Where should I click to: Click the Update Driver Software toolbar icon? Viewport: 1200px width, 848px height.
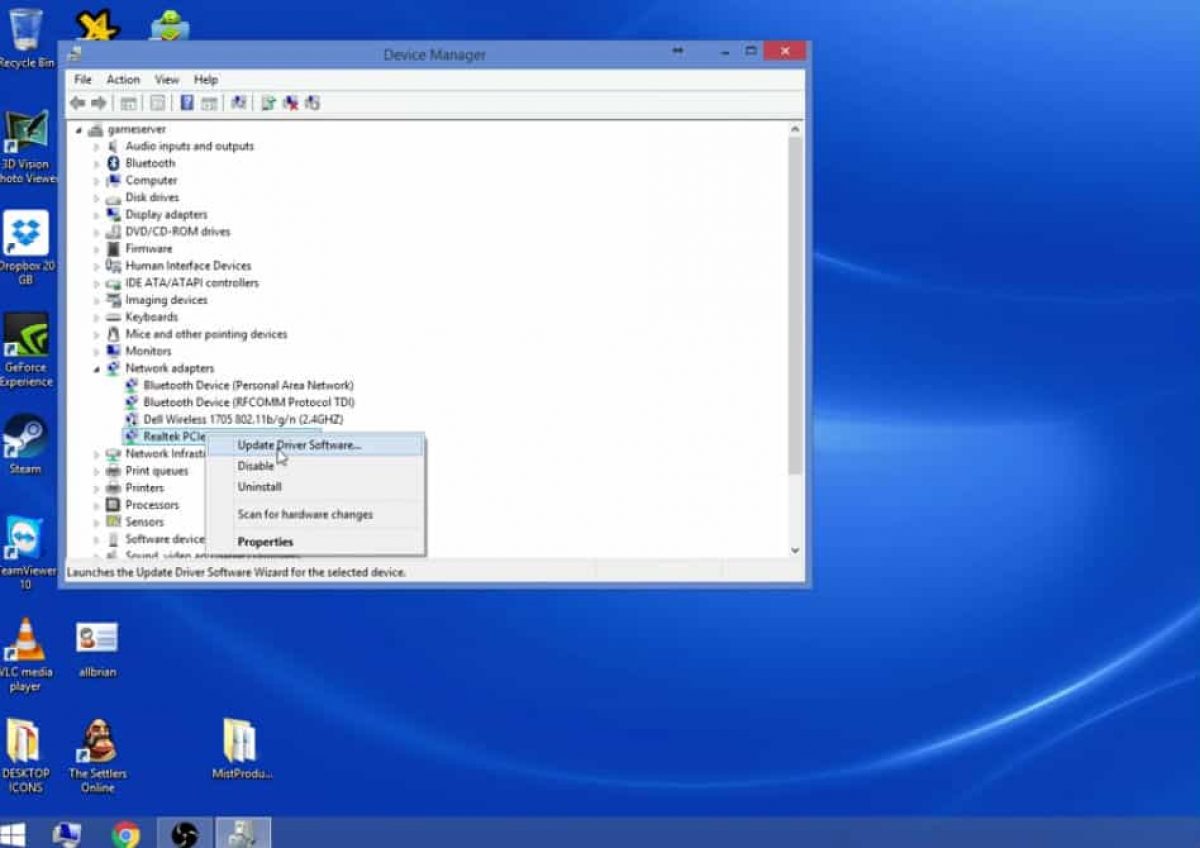[268, 103]
